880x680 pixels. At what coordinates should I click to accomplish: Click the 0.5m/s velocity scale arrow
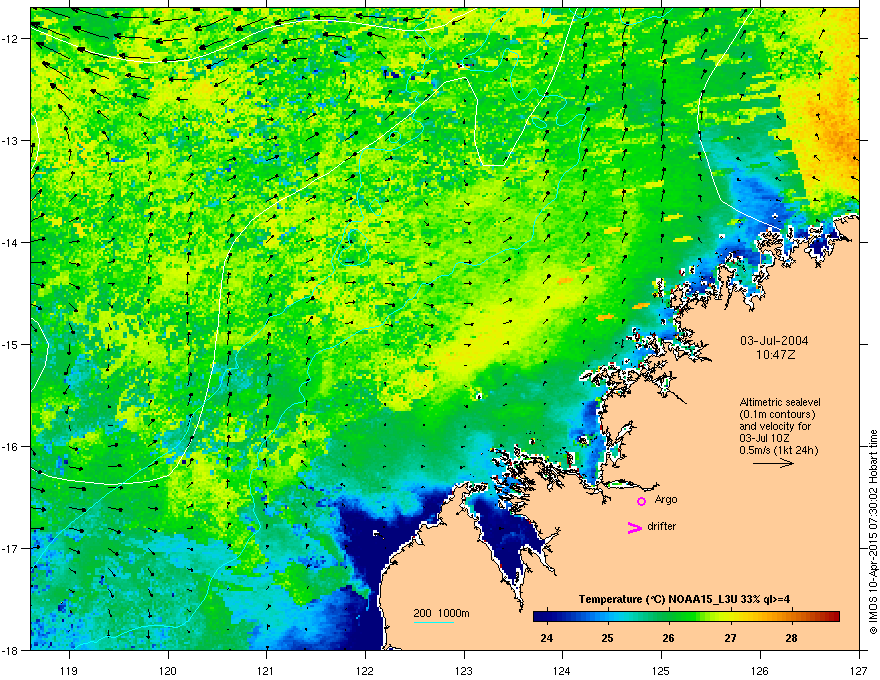773,463
